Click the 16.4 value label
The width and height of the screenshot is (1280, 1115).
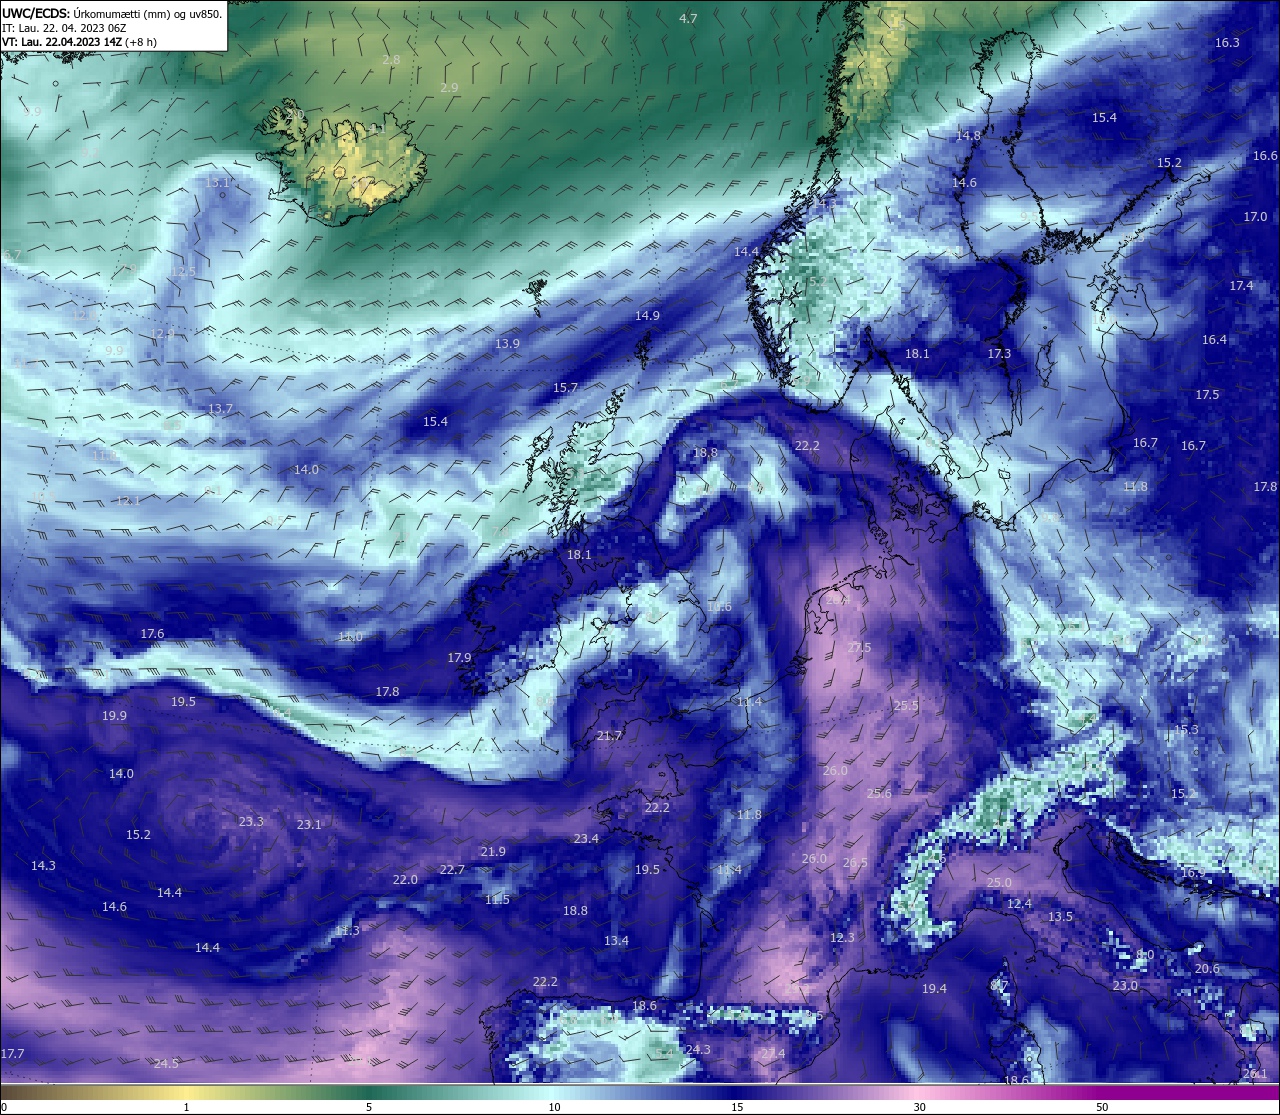point(1214,340)
